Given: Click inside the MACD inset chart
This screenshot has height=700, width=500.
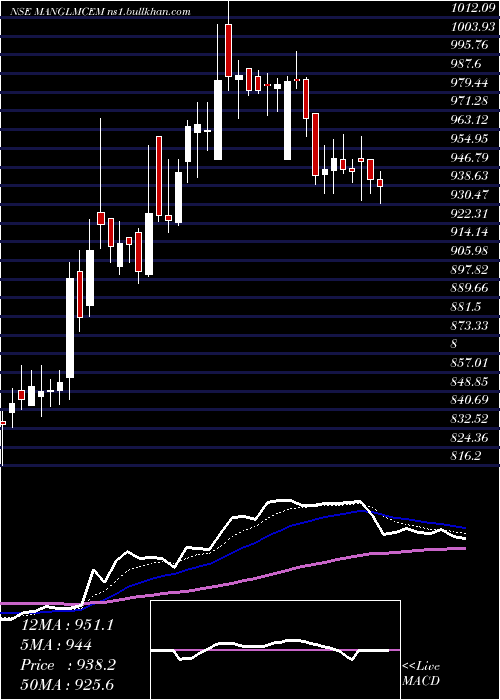Looking at the screenshot, I should click(275, 650).
